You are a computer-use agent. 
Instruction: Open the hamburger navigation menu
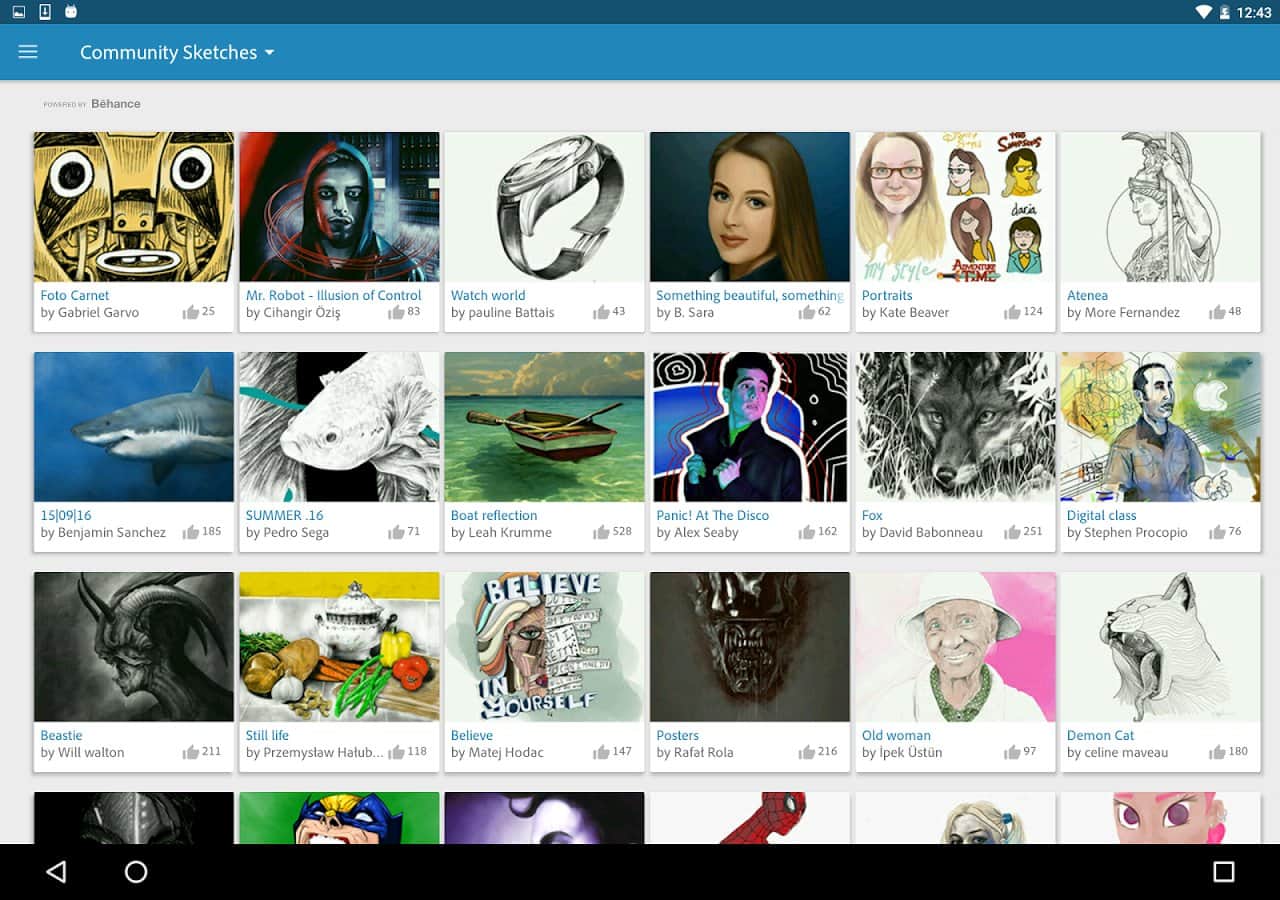pos(28,52)
